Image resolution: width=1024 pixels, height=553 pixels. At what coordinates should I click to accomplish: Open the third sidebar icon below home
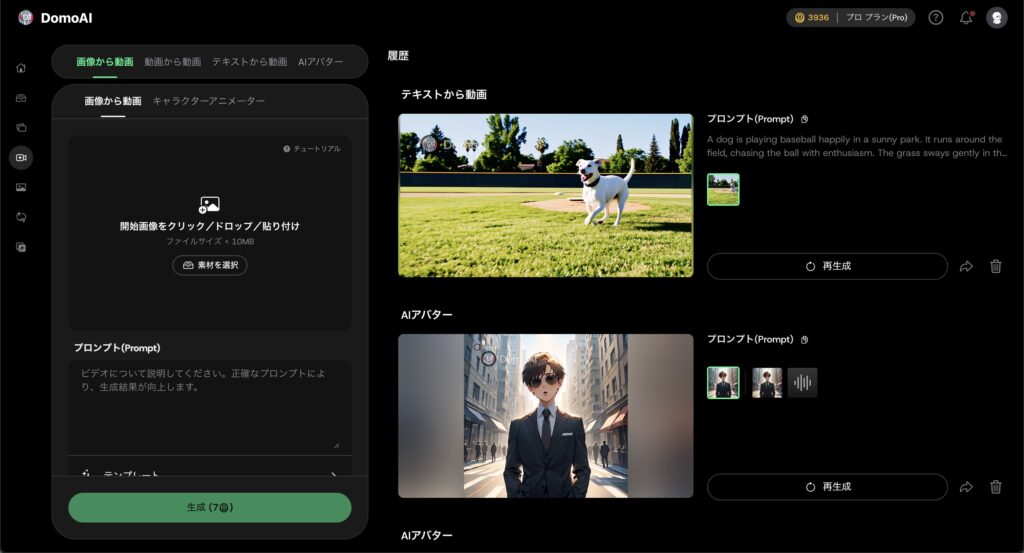coord(21,127)
